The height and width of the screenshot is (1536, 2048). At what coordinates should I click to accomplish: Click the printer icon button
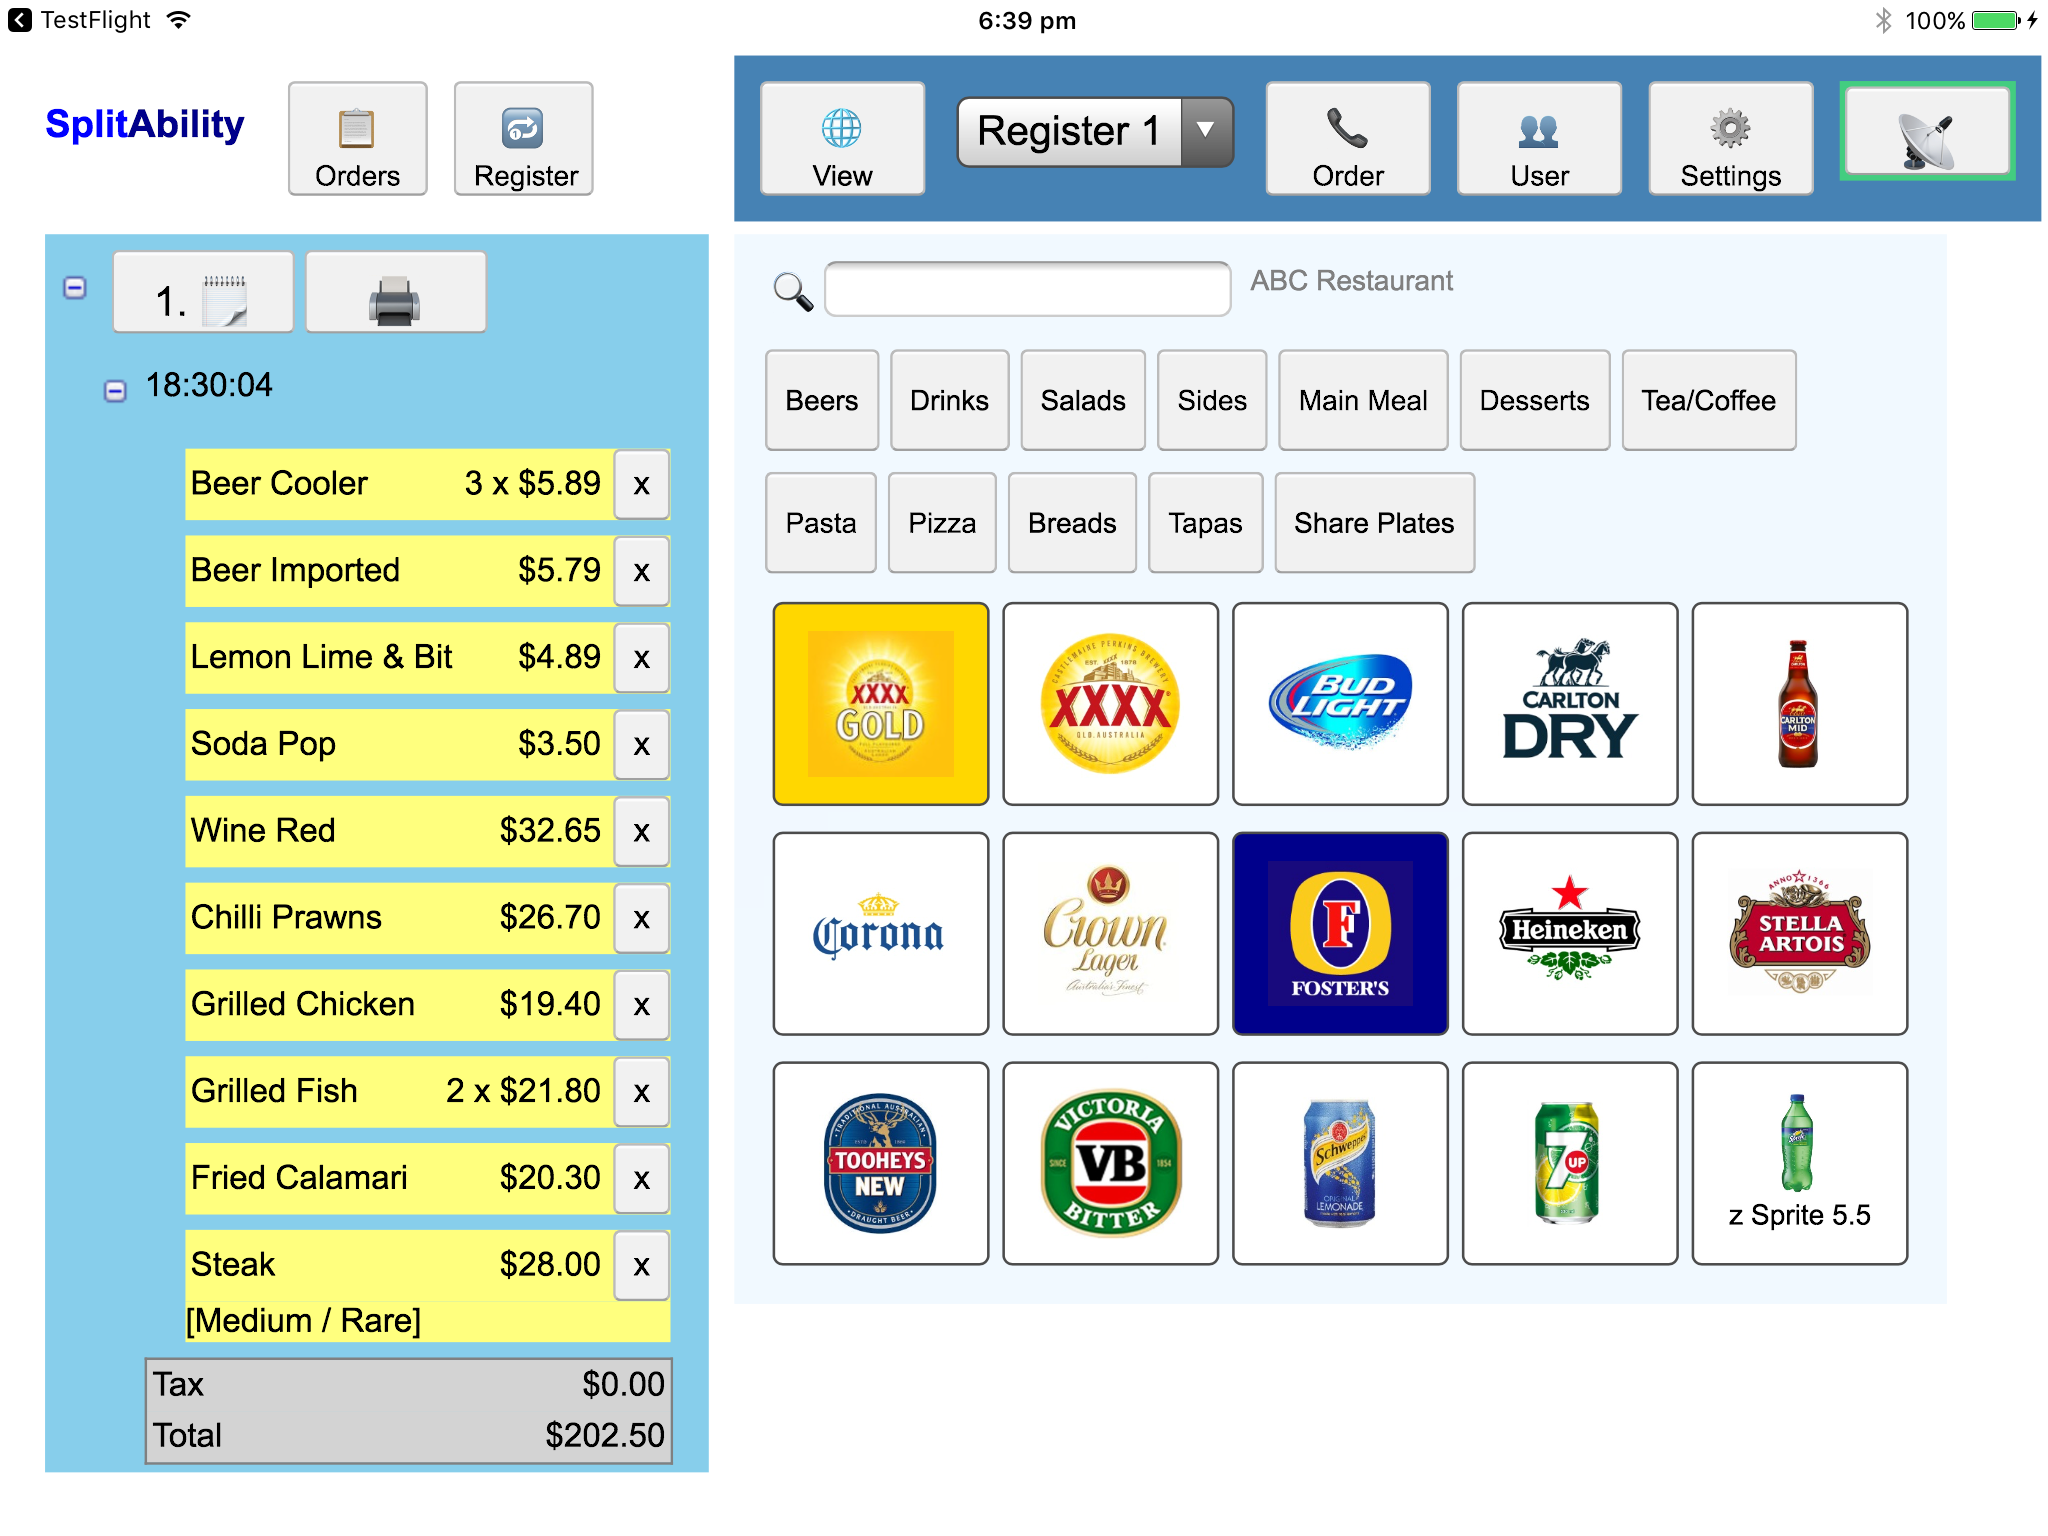coord(395,294)
